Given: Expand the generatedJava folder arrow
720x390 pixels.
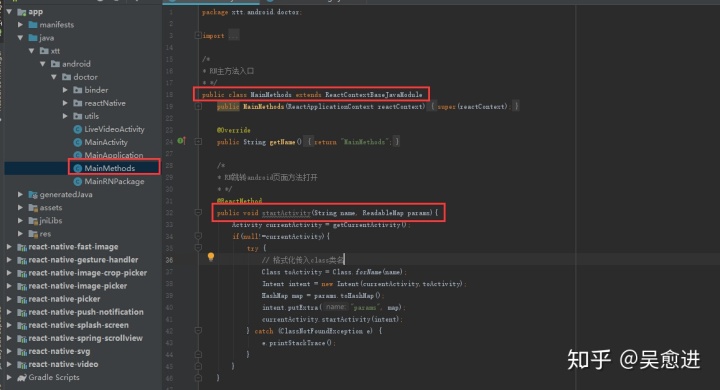Looking at the screenshot, I should click(x=20, y=195).
